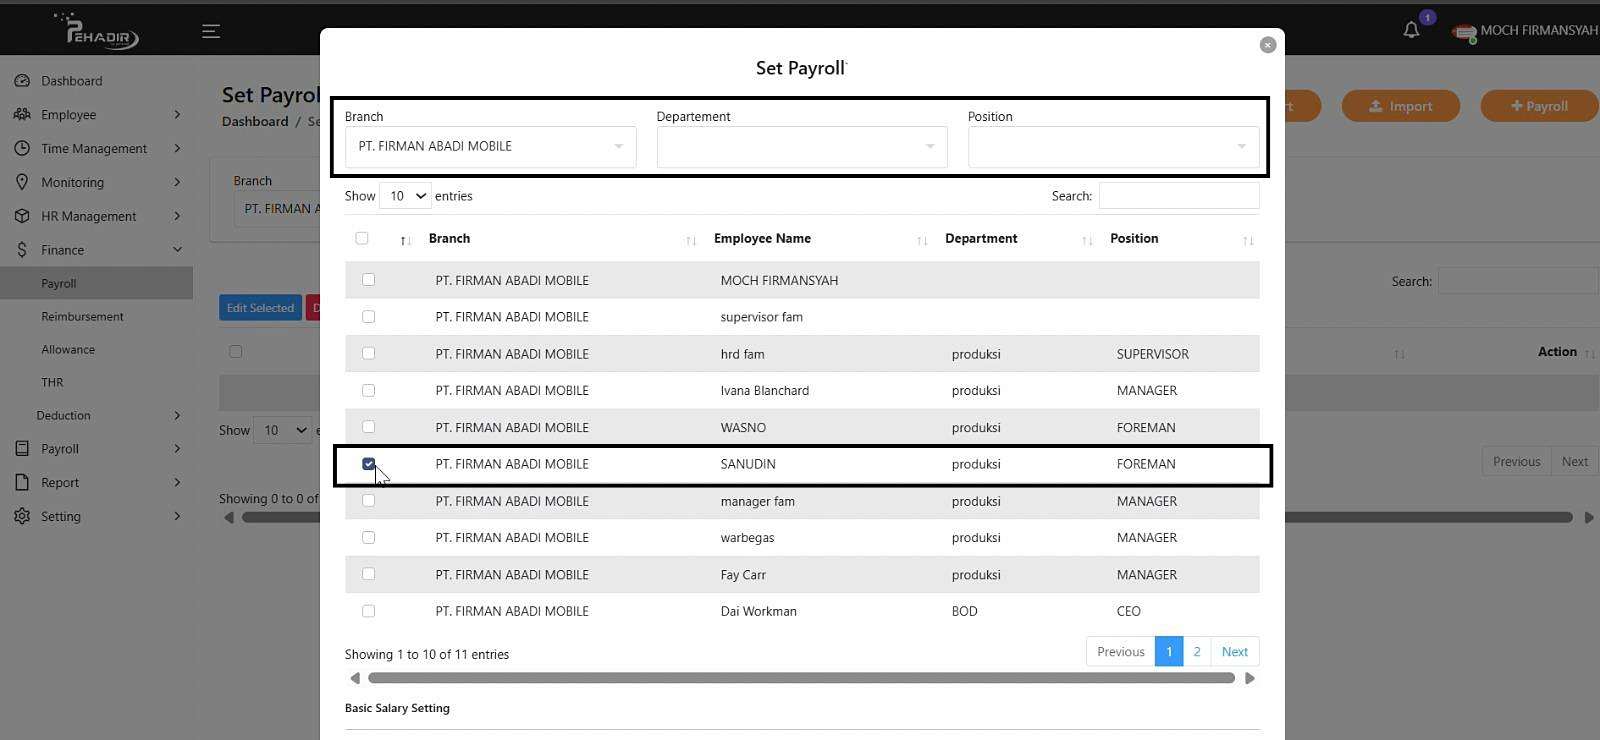
Task: Select Allowance in the Finance submenu
Action: (68, 349)
